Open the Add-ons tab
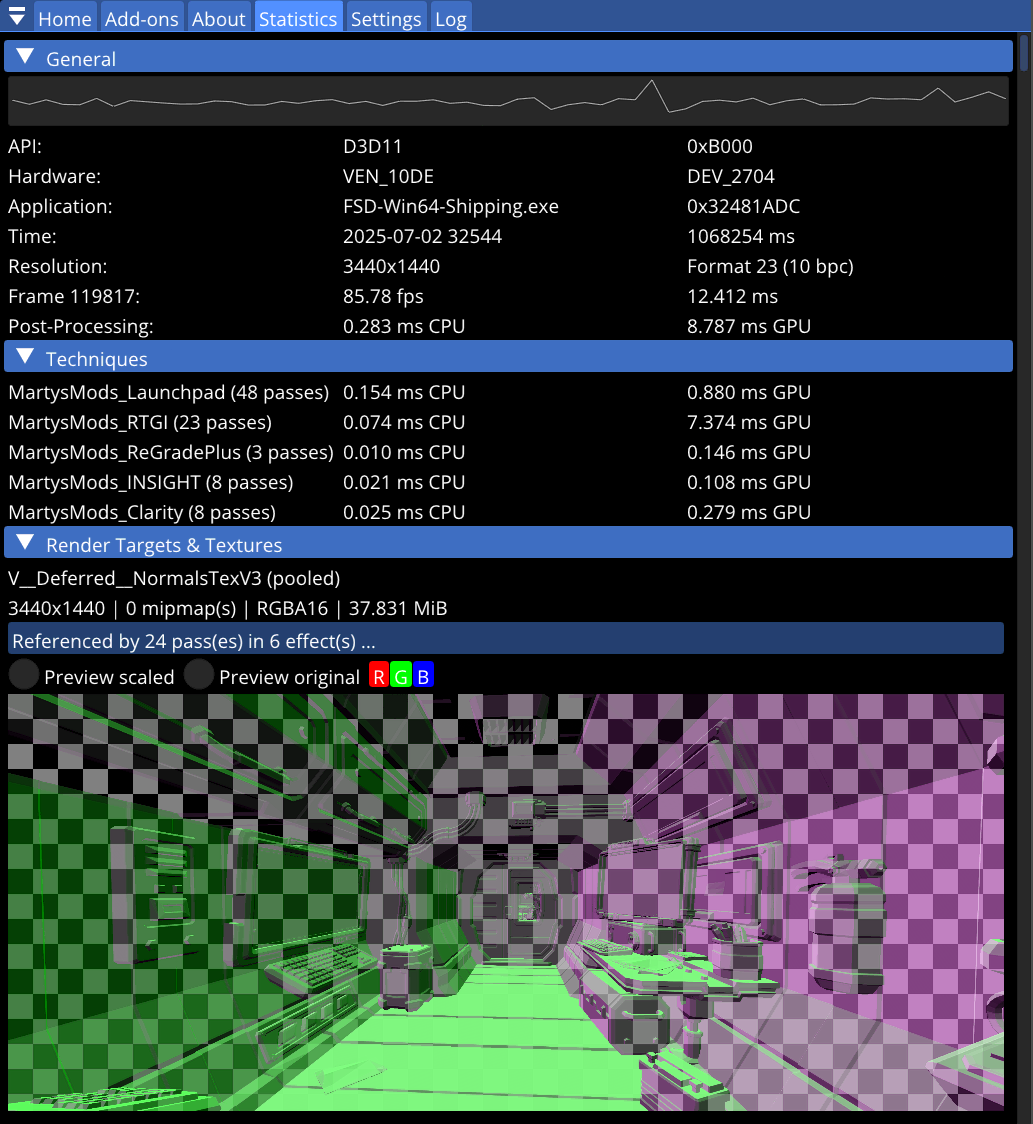This screenshot has height=1124, width=1033. [x=141, y=18]
